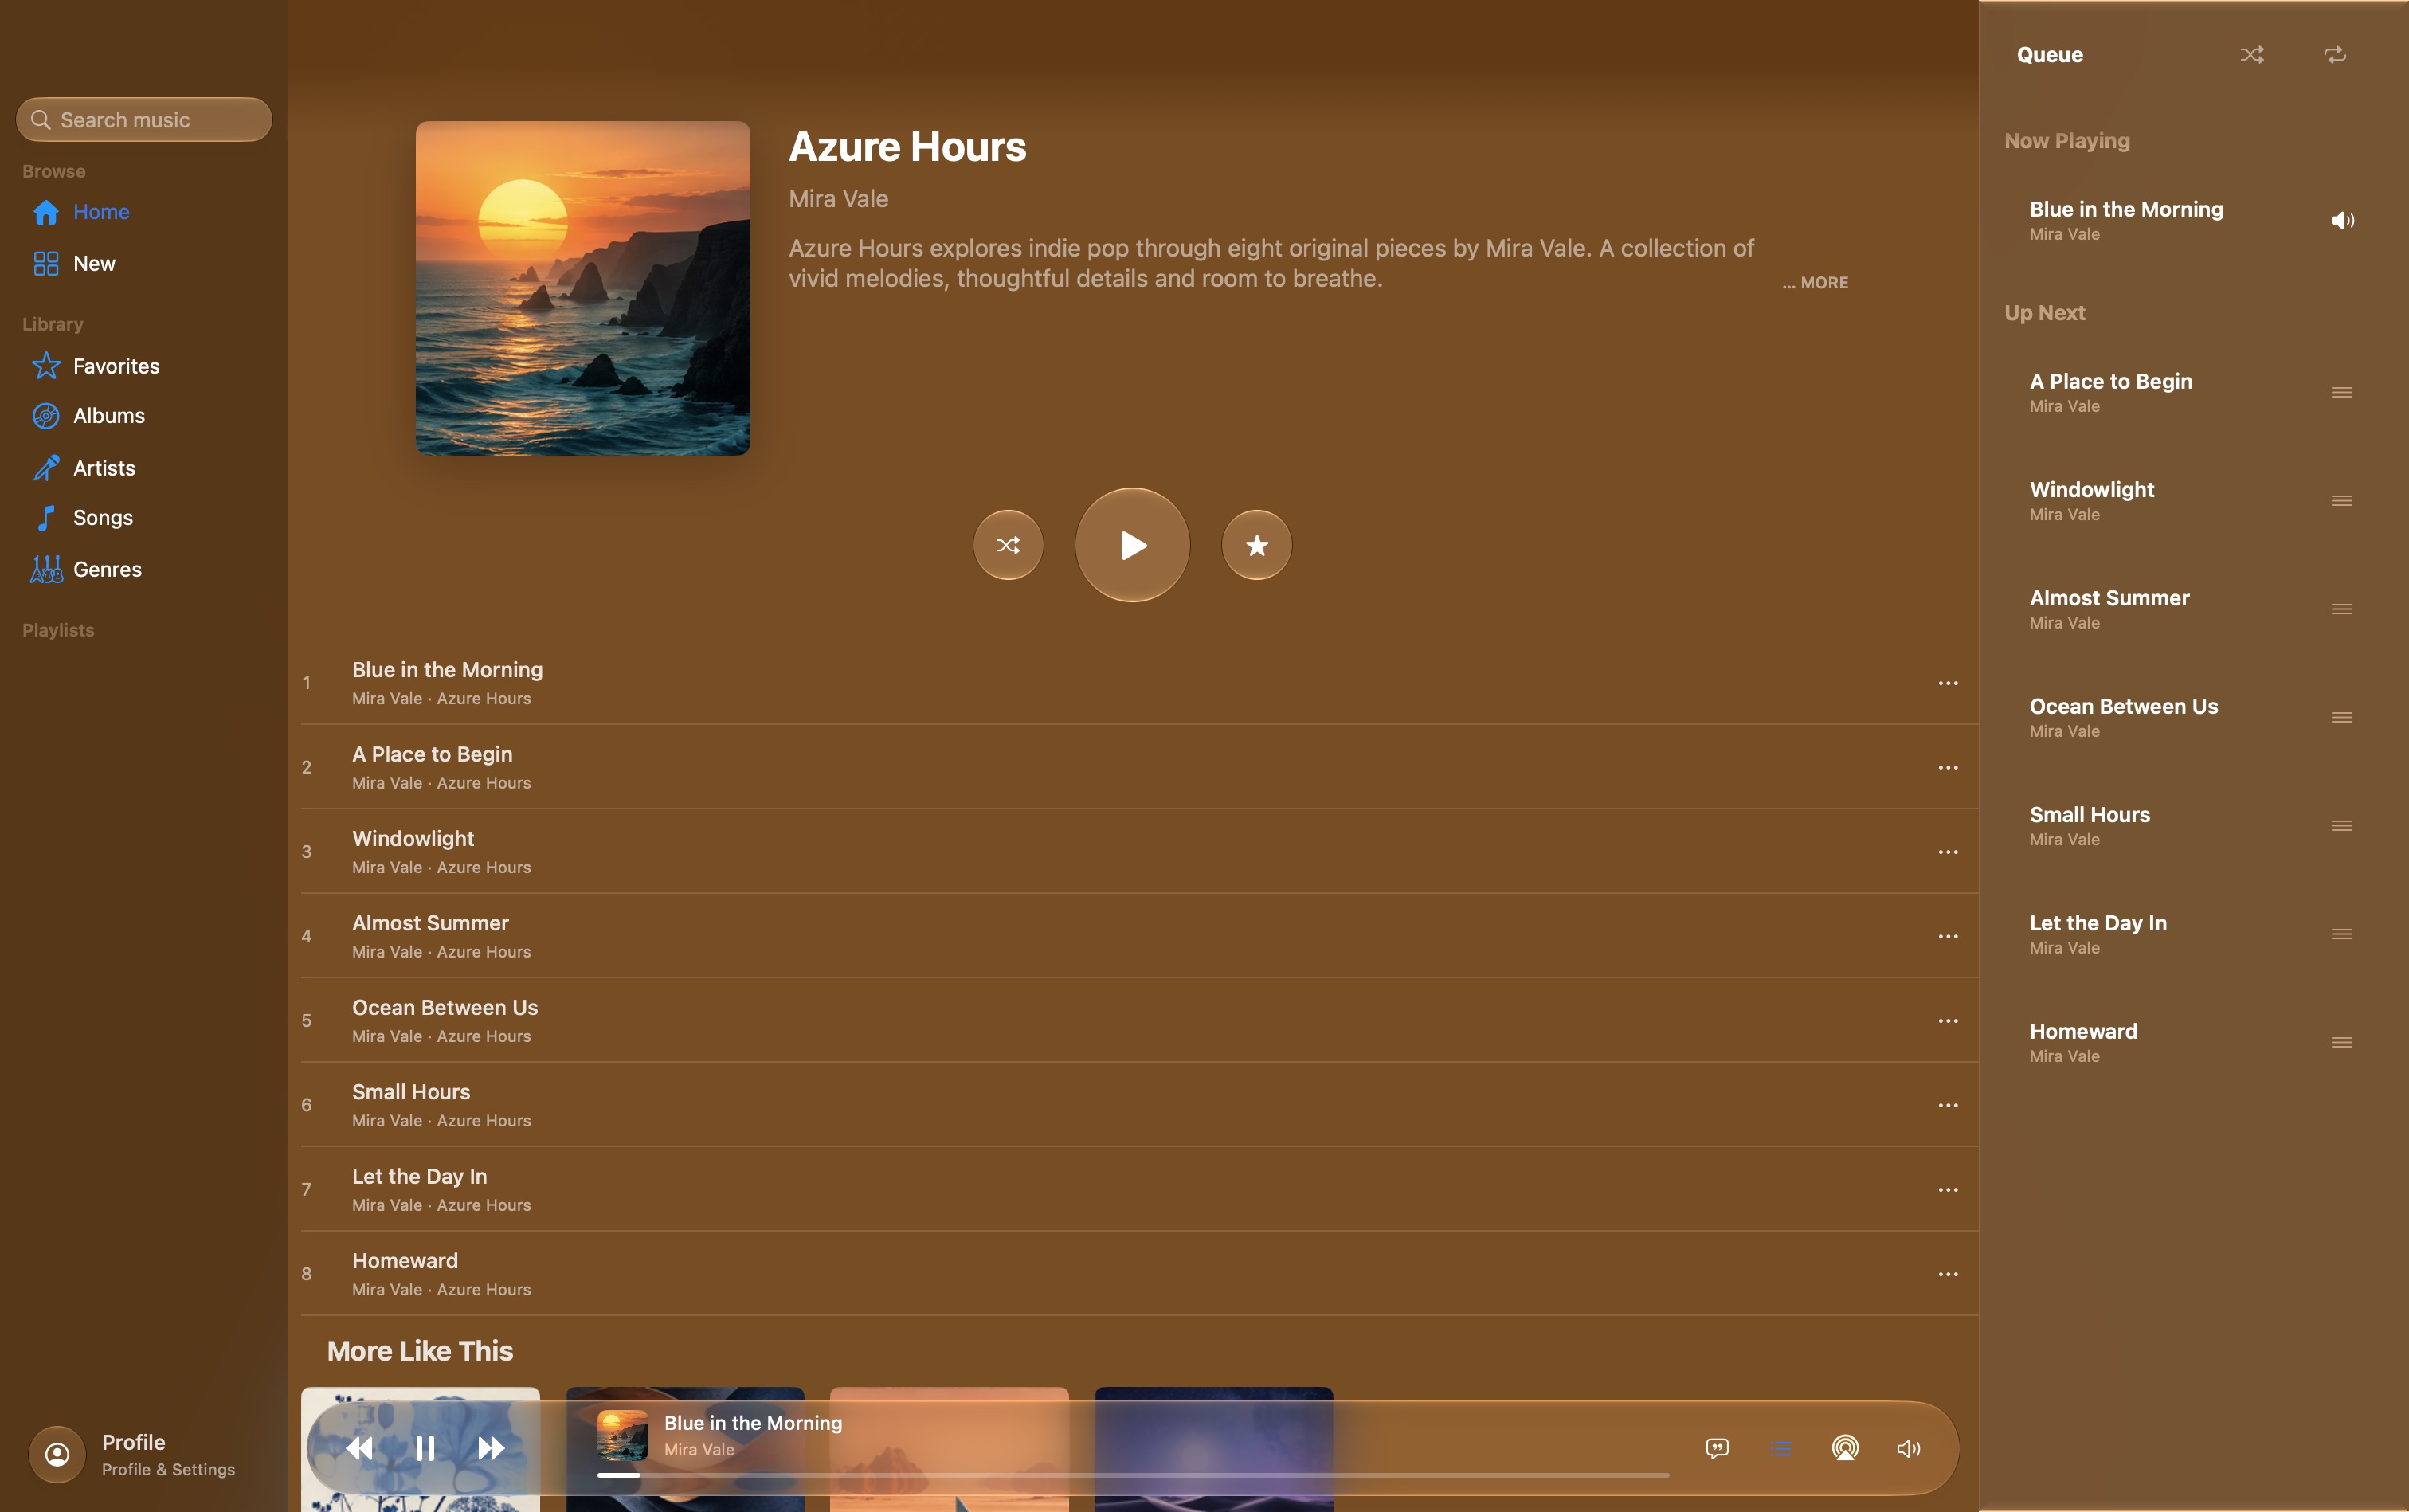This screenshot has height=1512, width=2409.
Task: Open more options for Windowlight track
Action: tap(1948, 852)
